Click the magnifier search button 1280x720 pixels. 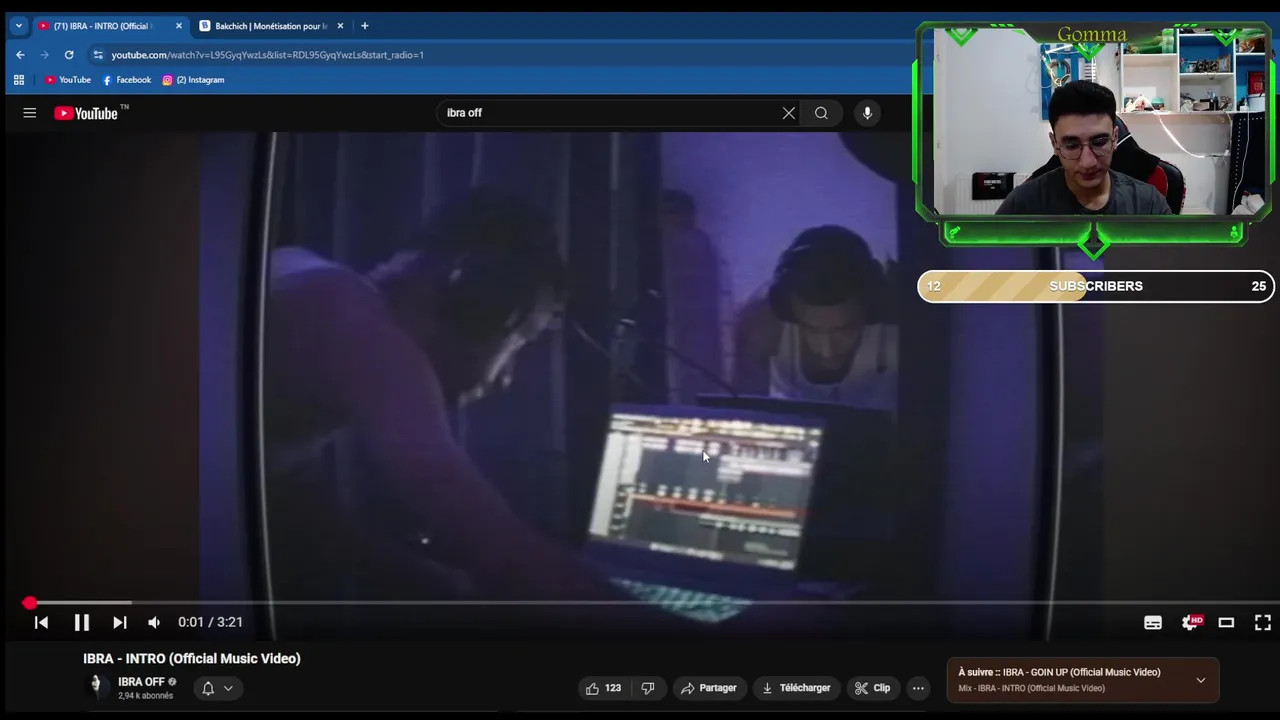(821, 113)
